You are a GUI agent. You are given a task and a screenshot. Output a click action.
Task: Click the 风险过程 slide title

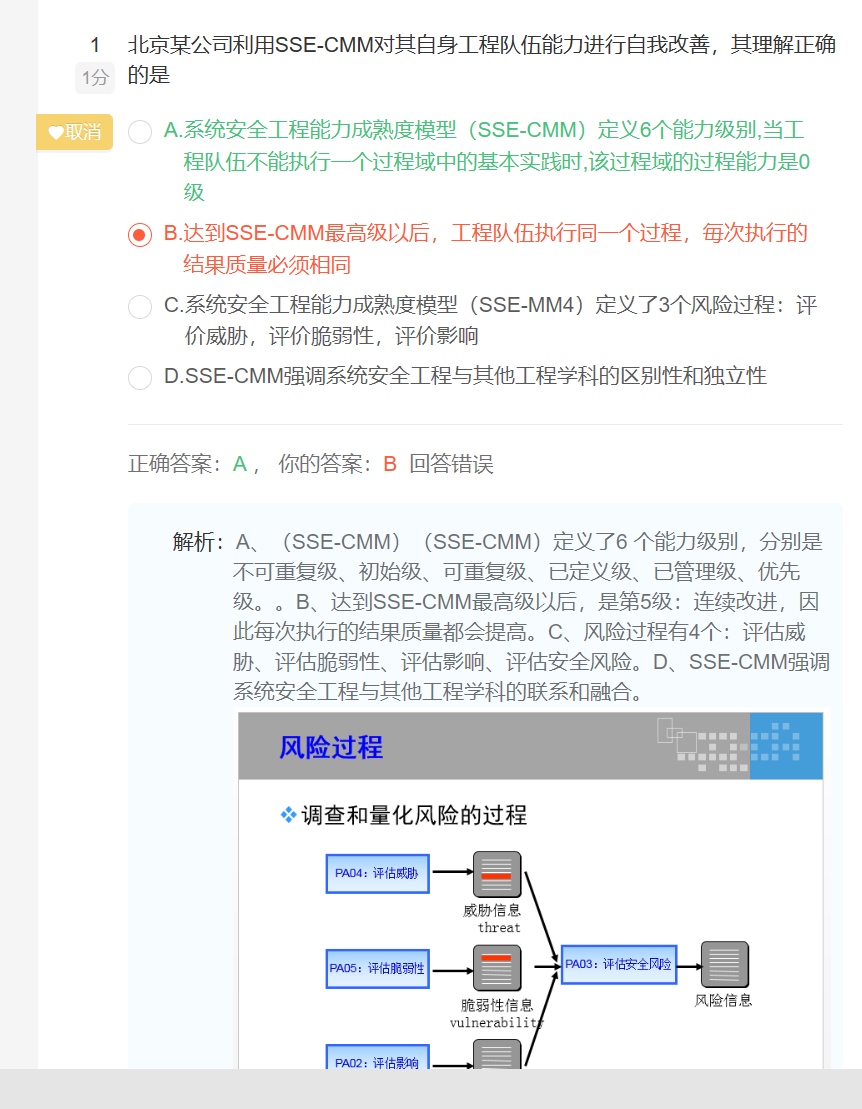point(331,747)
